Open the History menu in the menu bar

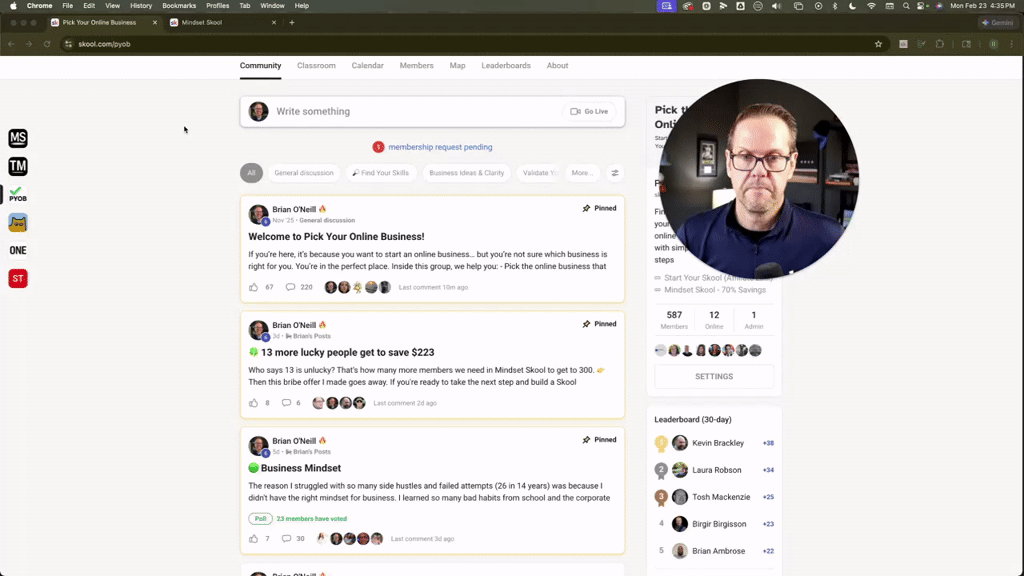coord(140,6)
